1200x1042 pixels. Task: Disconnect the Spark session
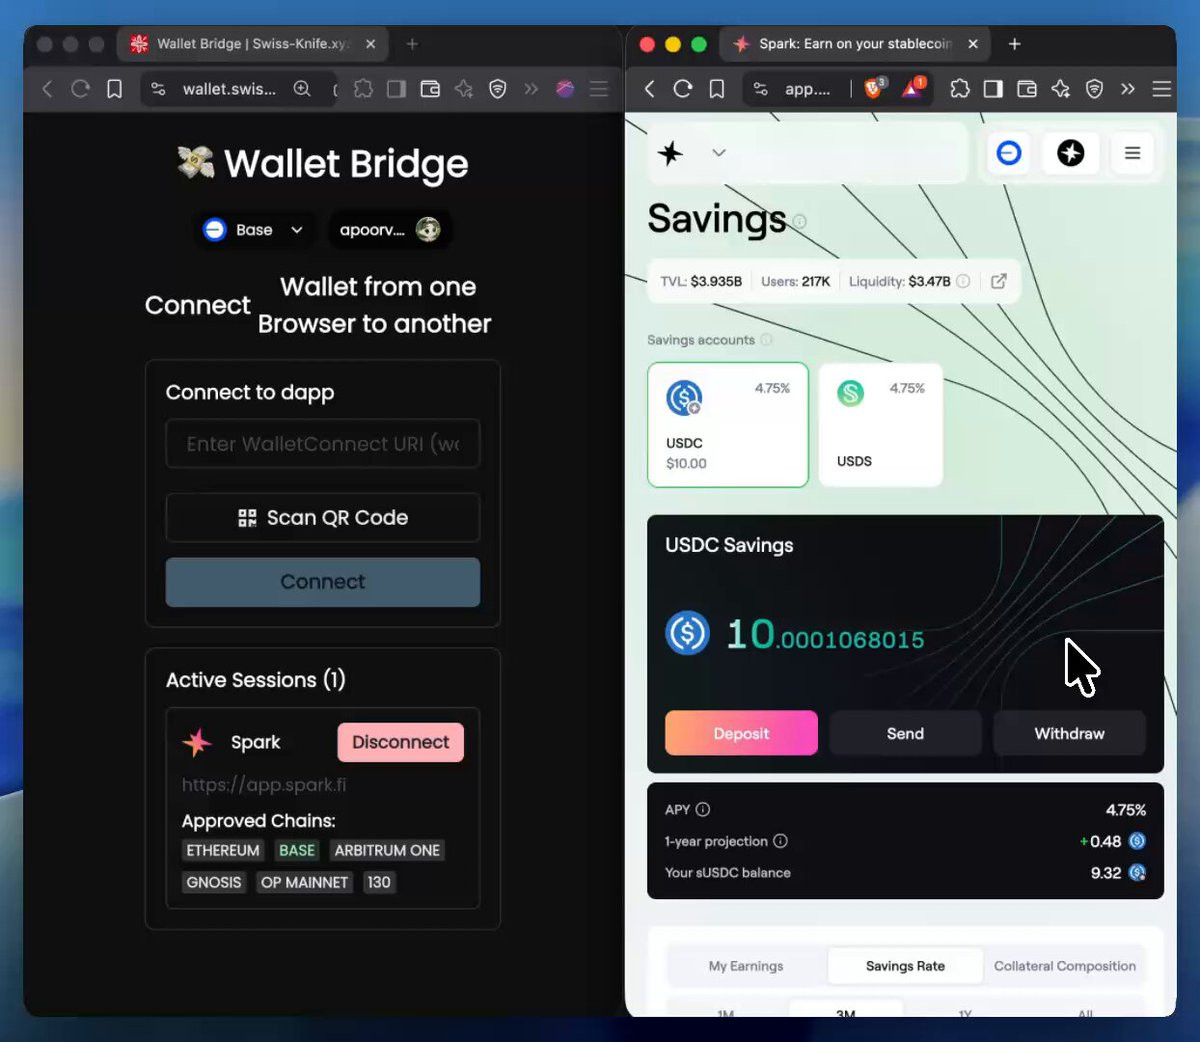401,742
